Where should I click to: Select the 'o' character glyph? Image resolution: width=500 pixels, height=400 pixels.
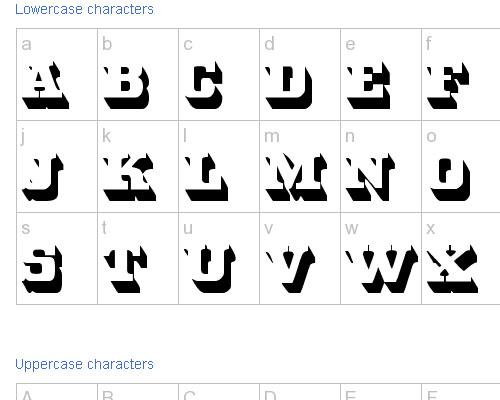pyautogui.click(x=450, y=179)
